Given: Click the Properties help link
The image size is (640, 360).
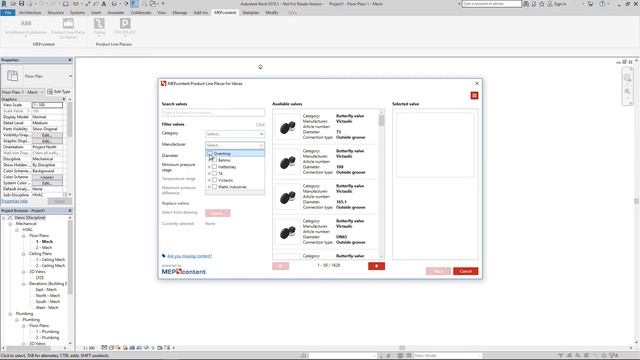Looking at the screenshot, I should pyautogui.click(x=15, y=201).
